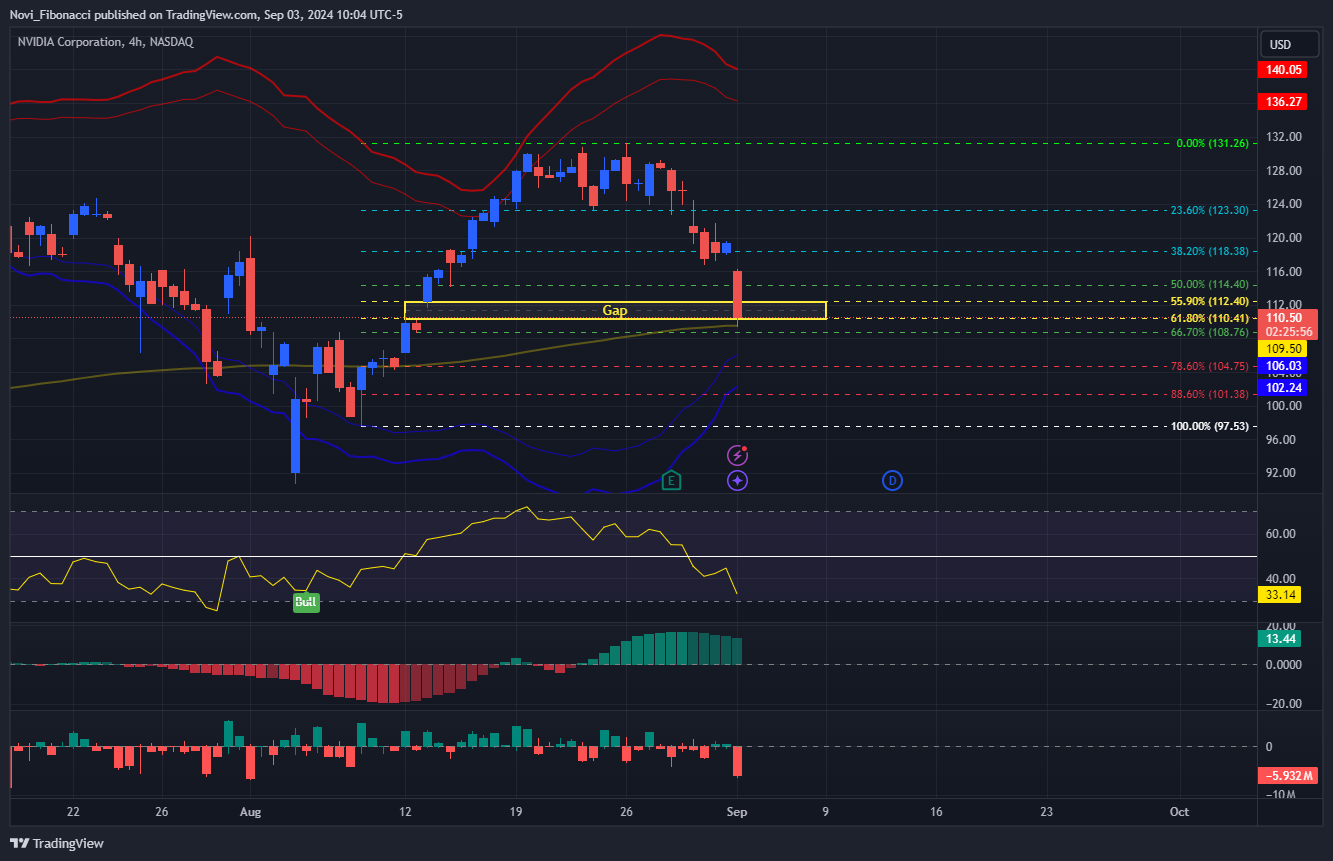This screenshot has width=1333, height=861.
Task: Click the 50.00% (114.40) Fibonacci label
Action: coord(1209,284)
